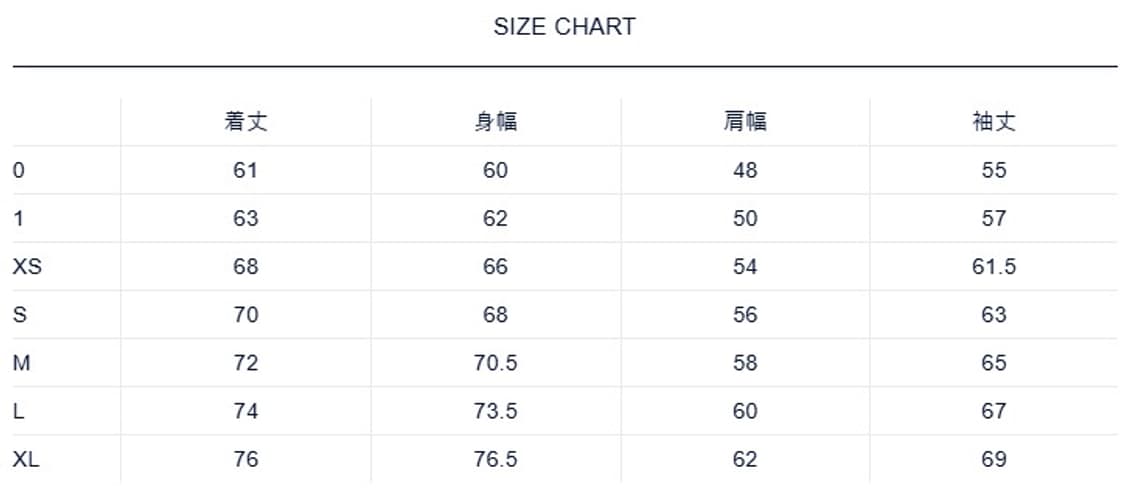Click the 73.5 body width cell
The image size is (1125, 491).
coord(495,411)
